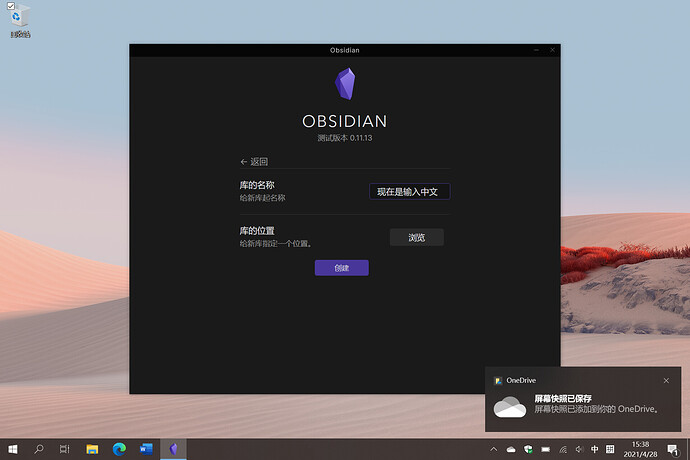Click the battery tray icon
Screen dimensions: 690x460
point(546,449)
